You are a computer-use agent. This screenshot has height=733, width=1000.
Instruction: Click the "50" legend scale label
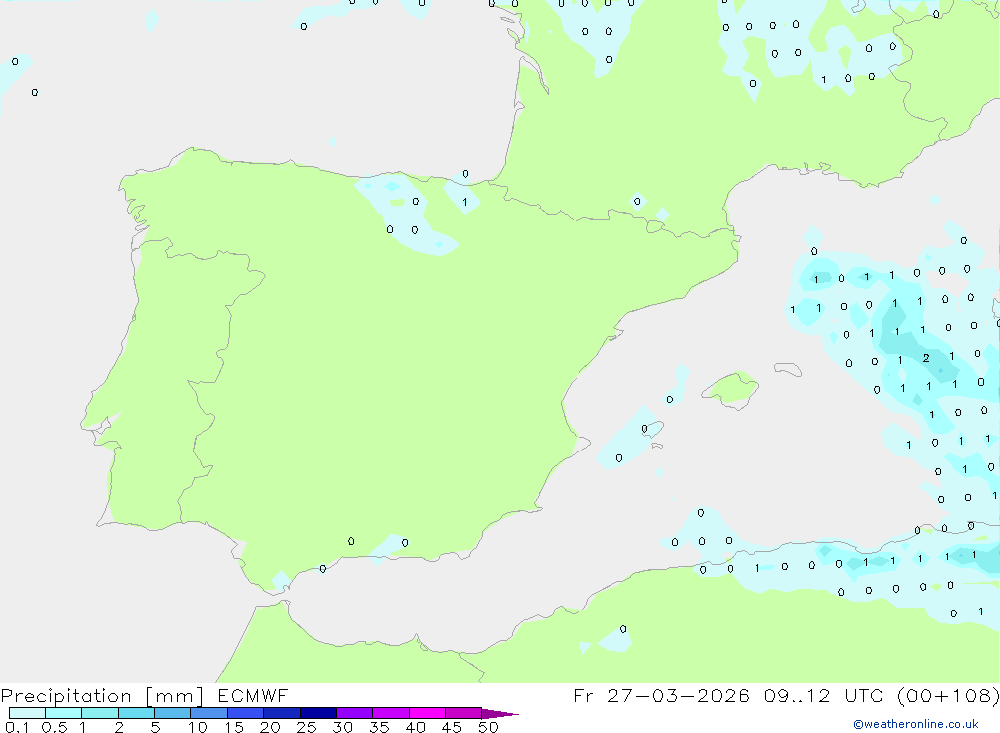pyautogui.click(x=488, y=727)
